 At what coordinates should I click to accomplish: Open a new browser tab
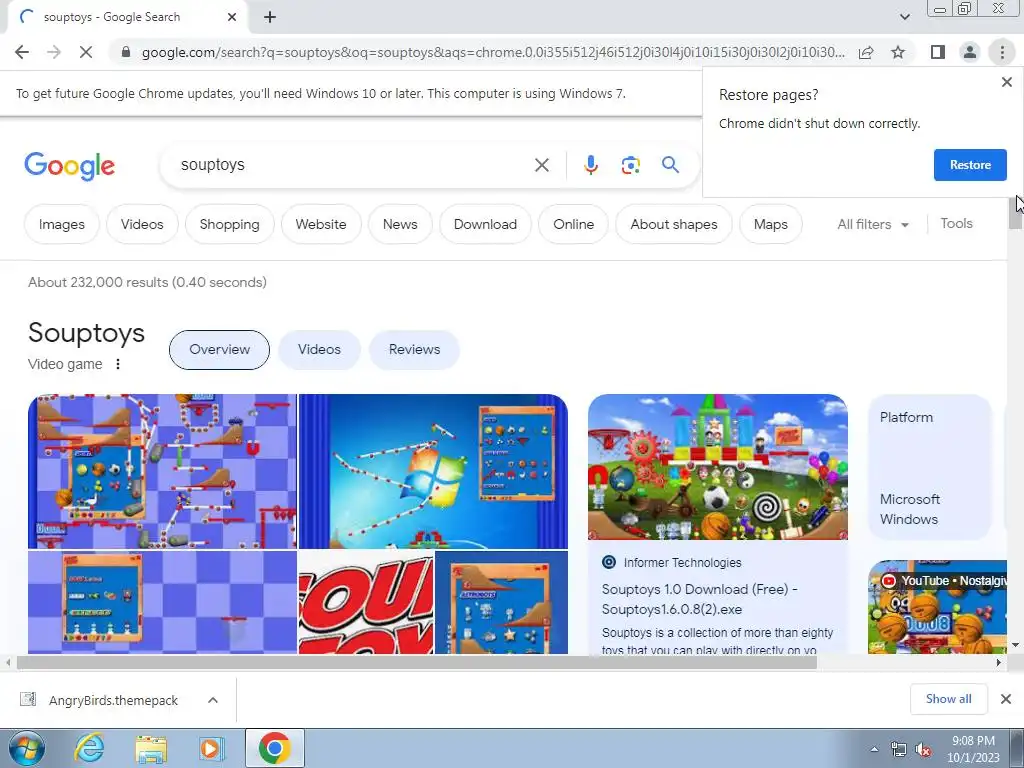(x=270, y=18)
